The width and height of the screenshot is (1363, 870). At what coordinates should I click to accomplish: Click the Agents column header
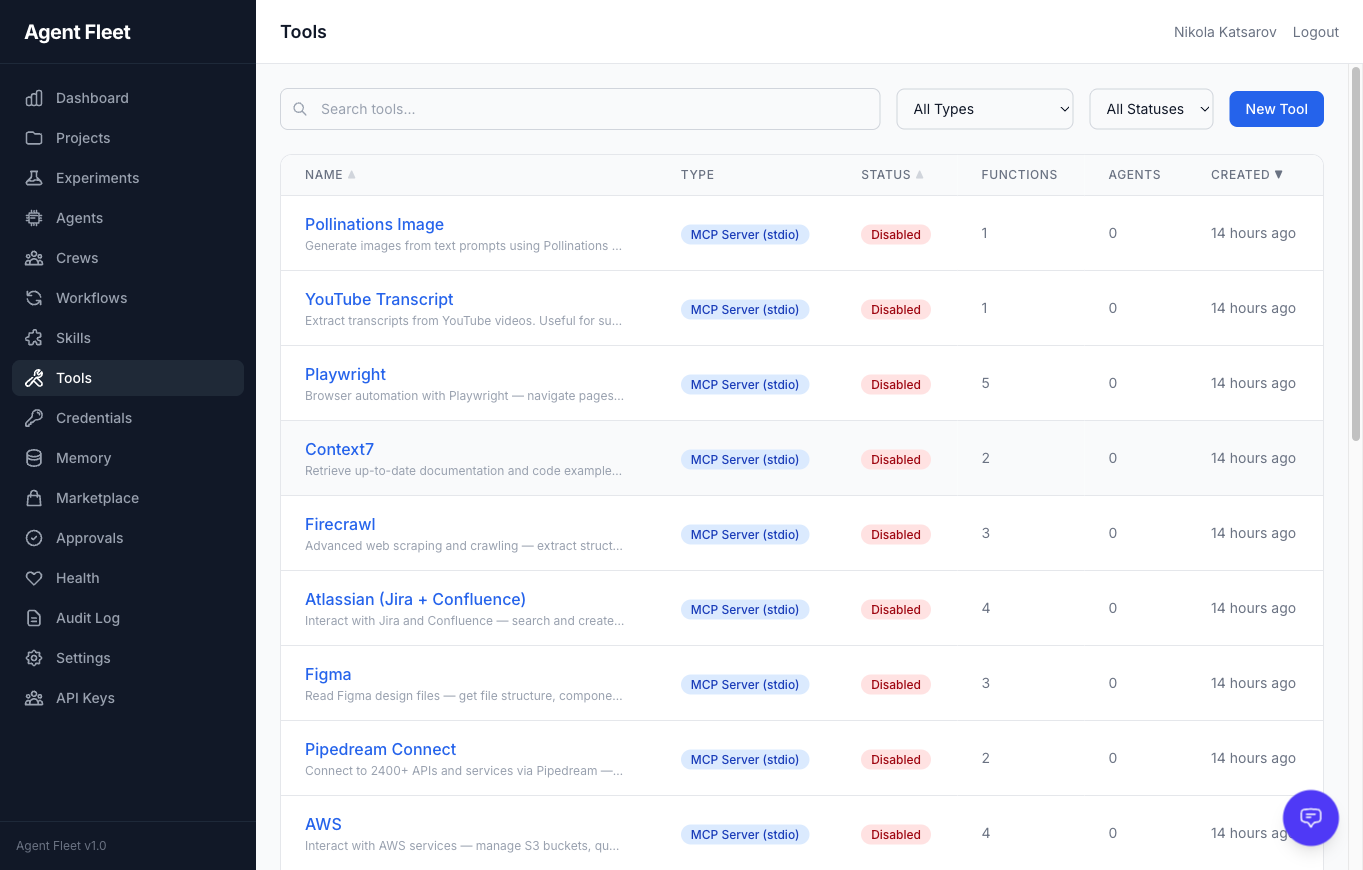pos(1134,174)
